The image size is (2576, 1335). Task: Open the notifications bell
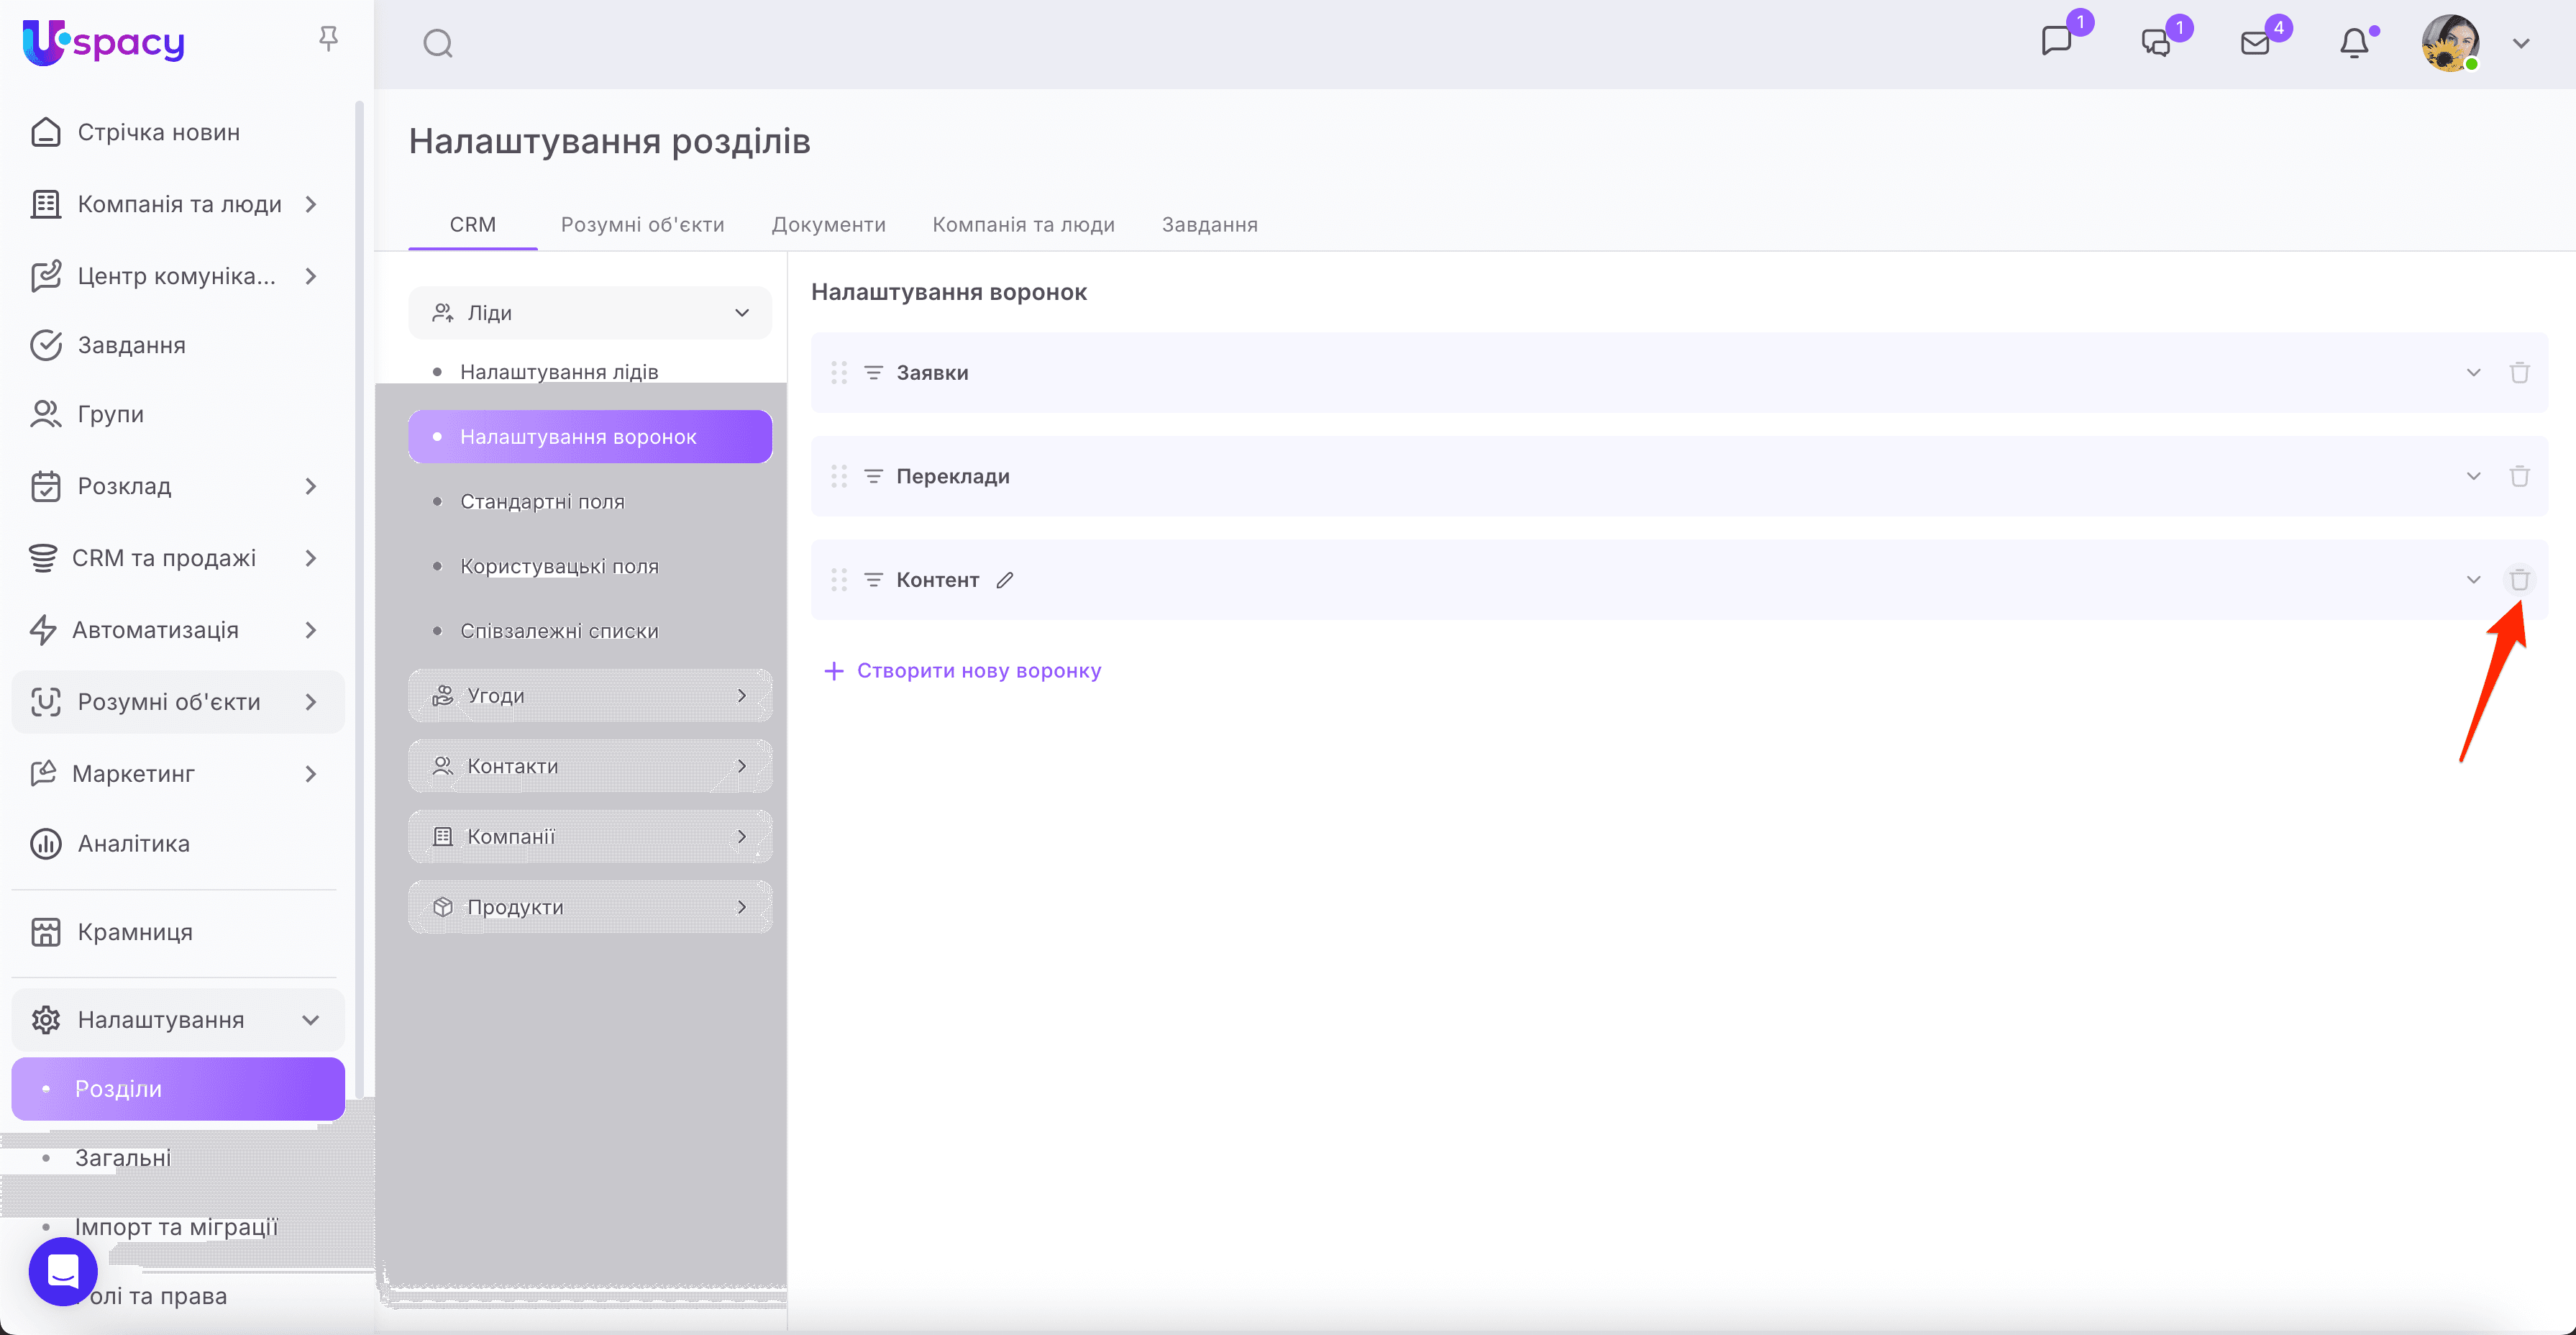click(2354, 44)
